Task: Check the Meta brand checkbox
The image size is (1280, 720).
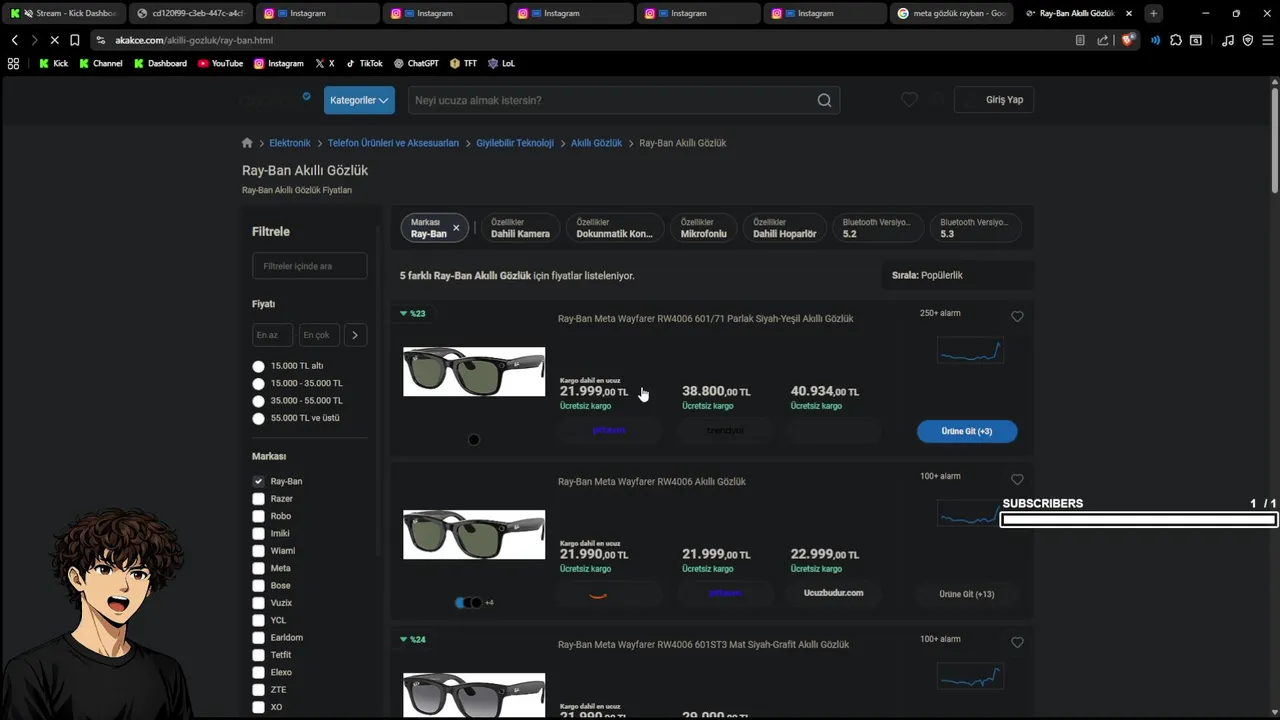Action: tap(258, 568)
